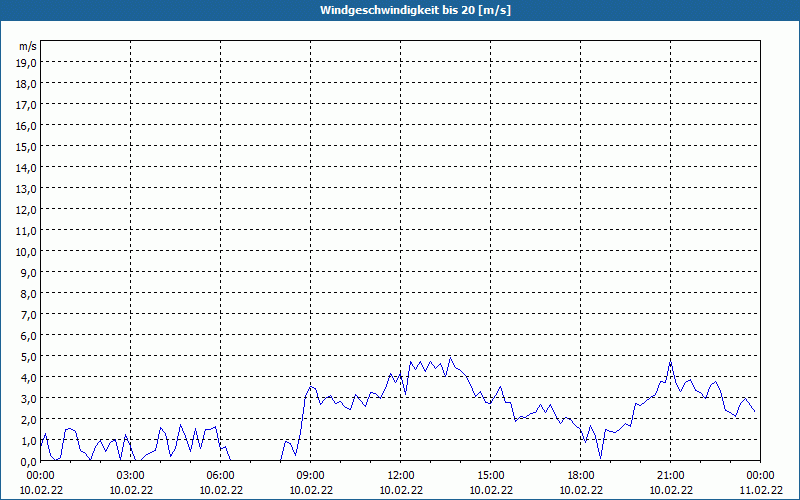800x500 pixels.
Task: Click the 10.02.22 date under 12:00
Action: (401, 490)
